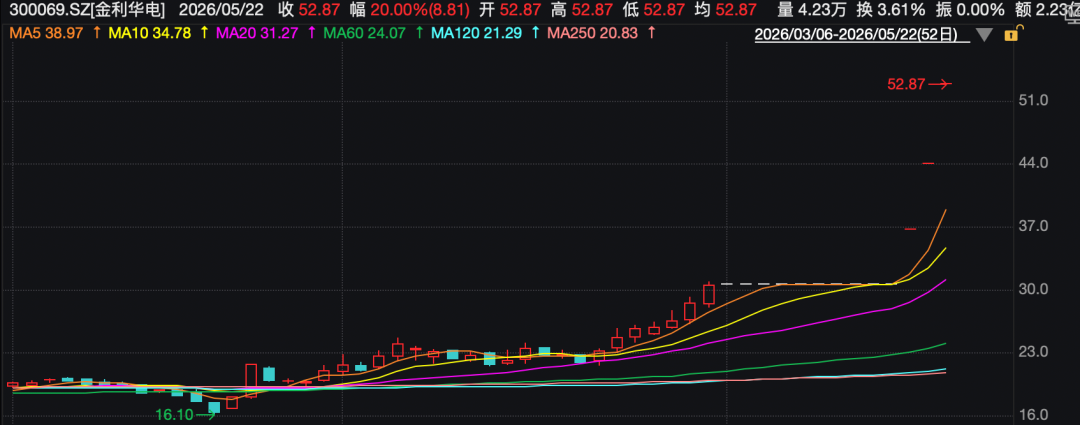Click the 16.0 price axis label
This screenshot has width=1080, height=425.
point(1034,416)
